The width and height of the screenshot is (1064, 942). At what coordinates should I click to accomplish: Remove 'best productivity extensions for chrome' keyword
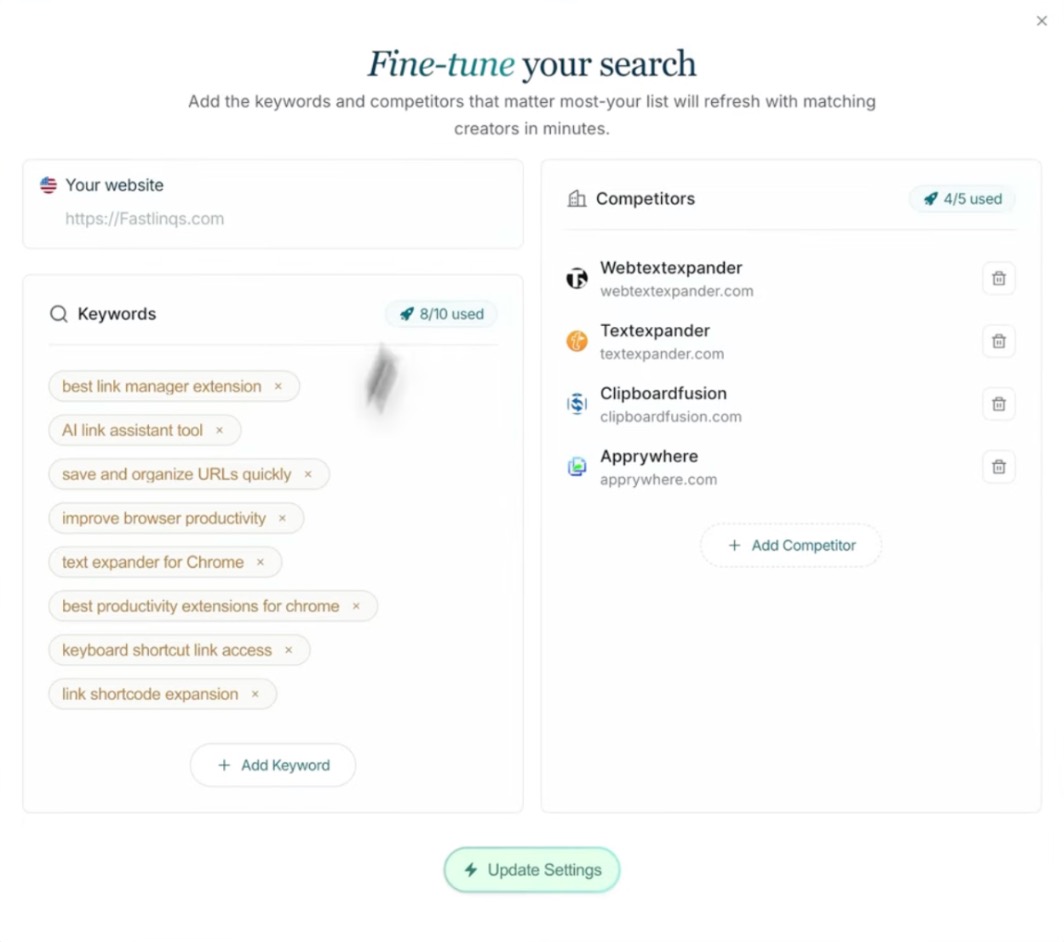[356, 607]
